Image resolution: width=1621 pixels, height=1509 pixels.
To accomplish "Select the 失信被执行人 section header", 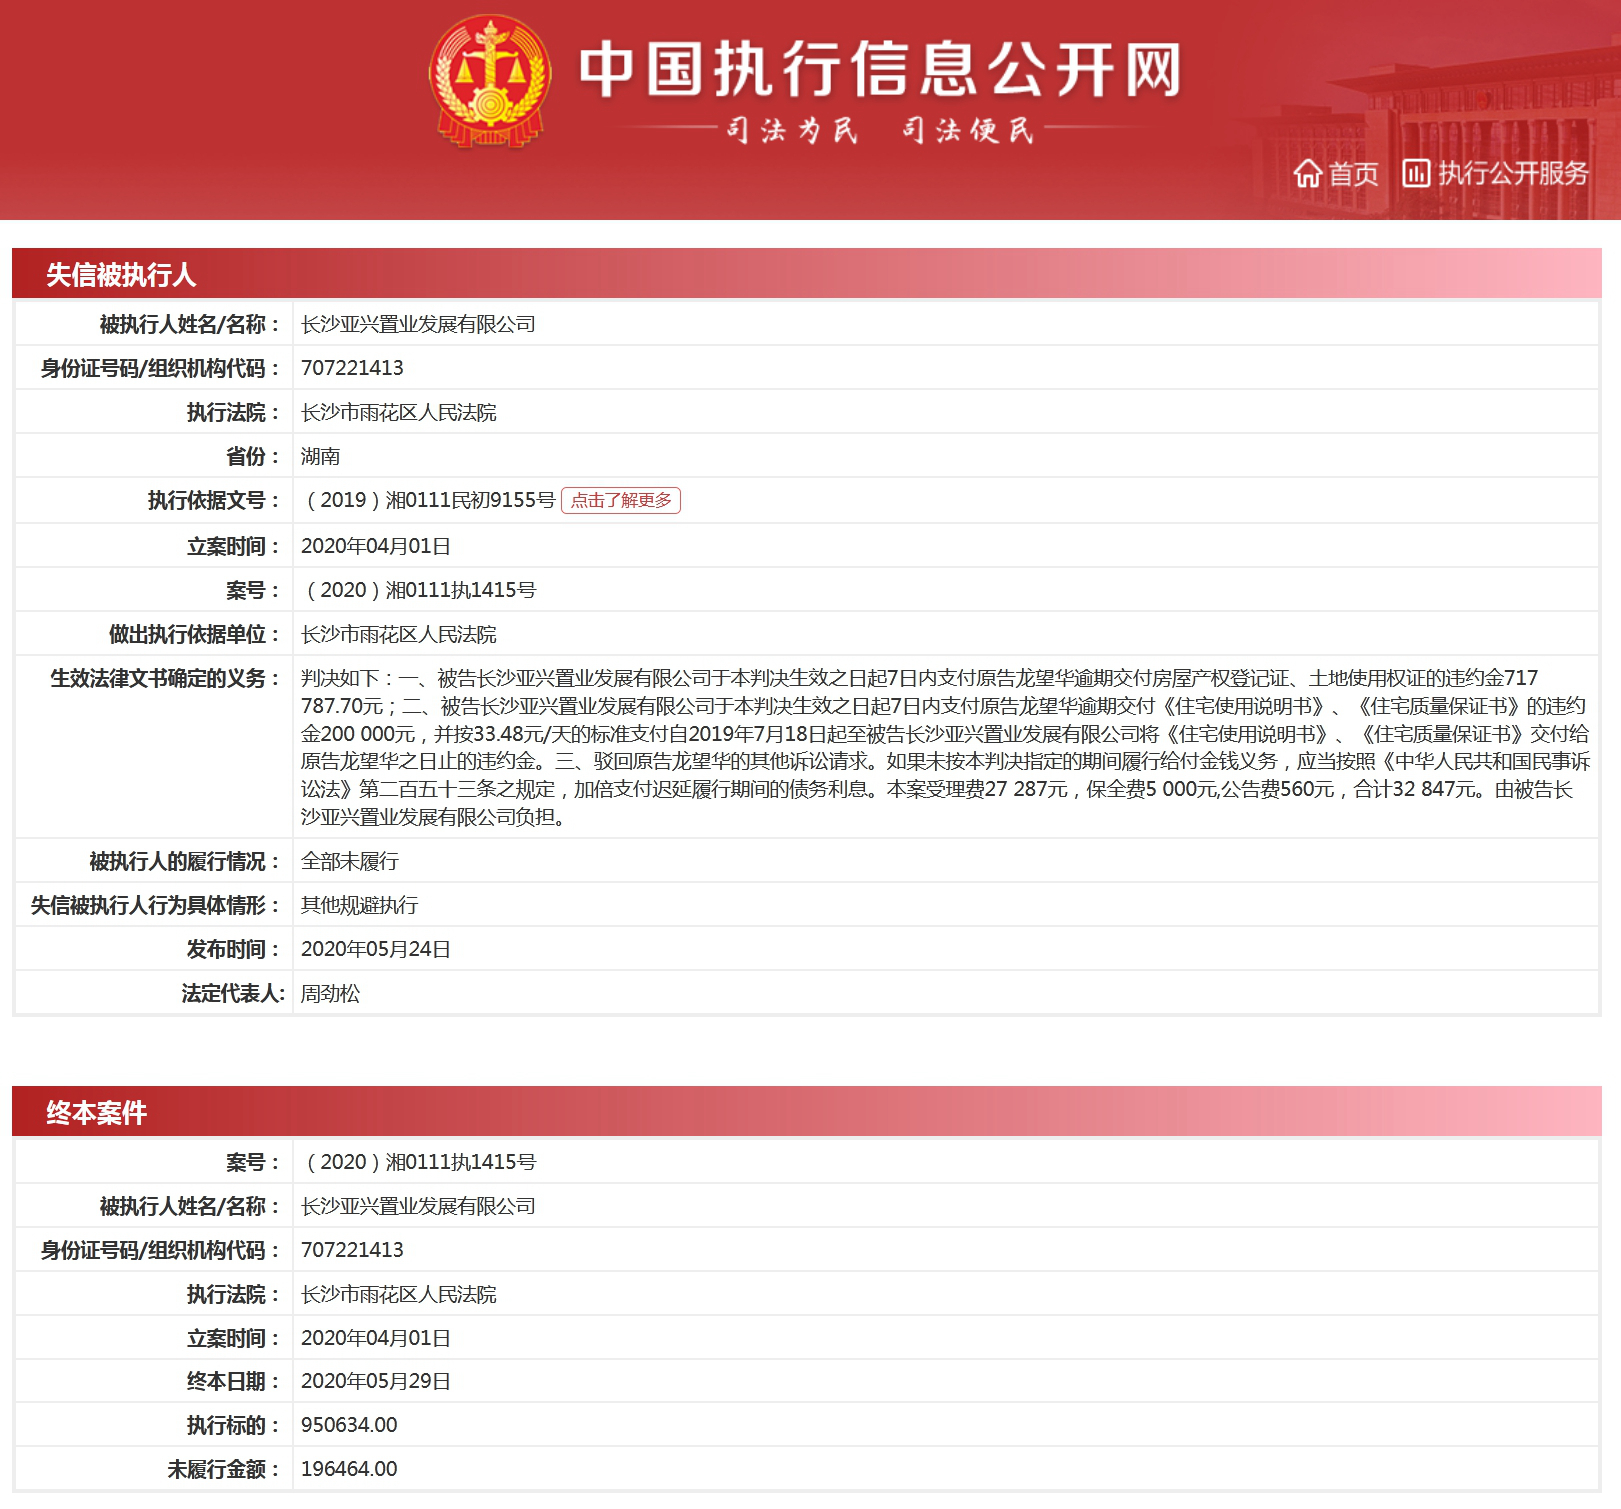I will pos(806,274).
